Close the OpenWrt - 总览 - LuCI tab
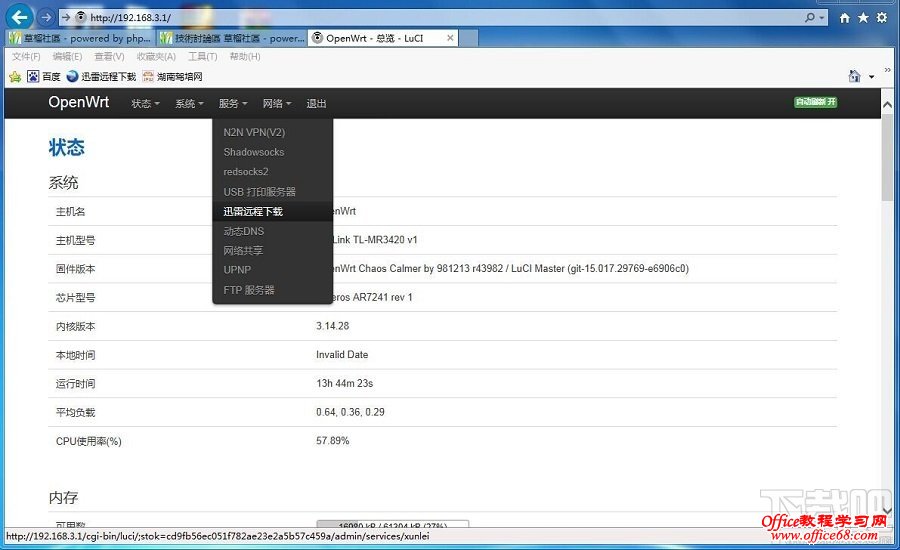The image size is (900, 550). click(450, 38)
